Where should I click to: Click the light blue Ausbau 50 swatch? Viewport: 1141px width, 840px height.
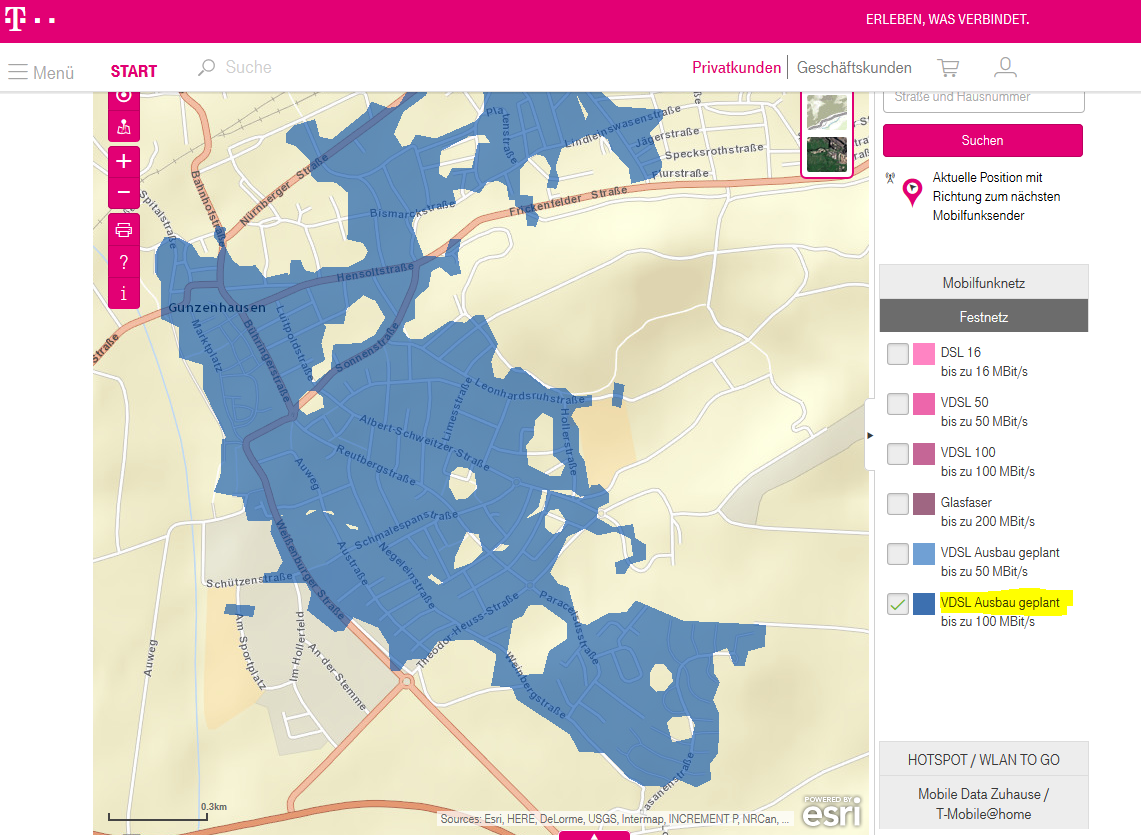[923, 554]
